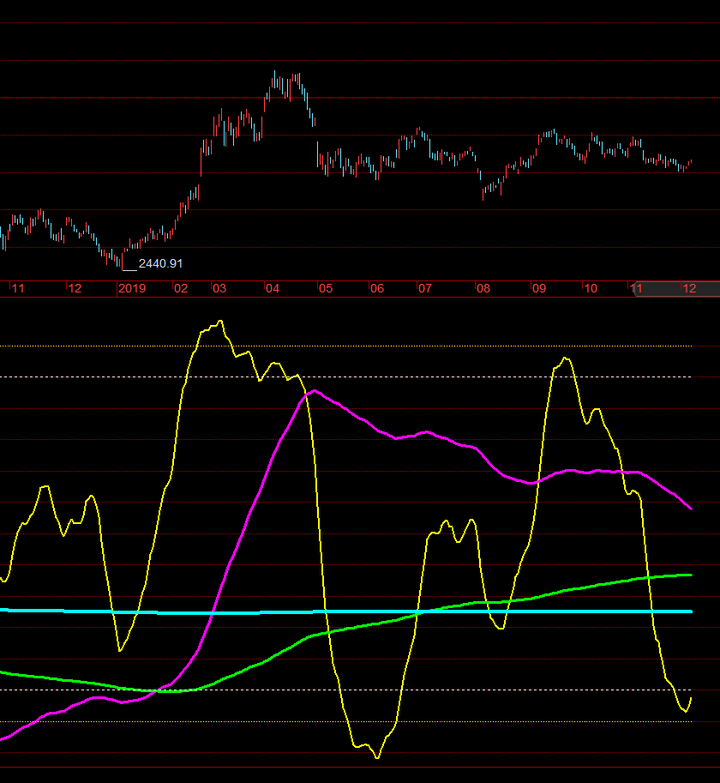Click the 03 month label on time axis
720x783 pixels.
(x=219, y=289)
